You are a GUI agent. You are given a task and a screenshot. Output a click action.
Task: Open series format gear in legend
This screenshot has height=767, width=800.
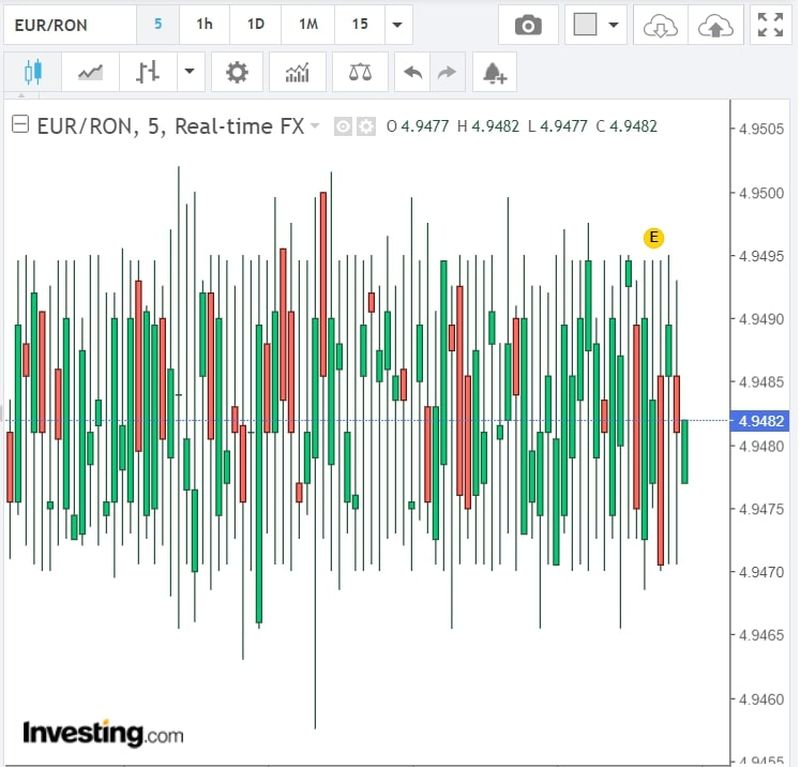pos(366,126)
